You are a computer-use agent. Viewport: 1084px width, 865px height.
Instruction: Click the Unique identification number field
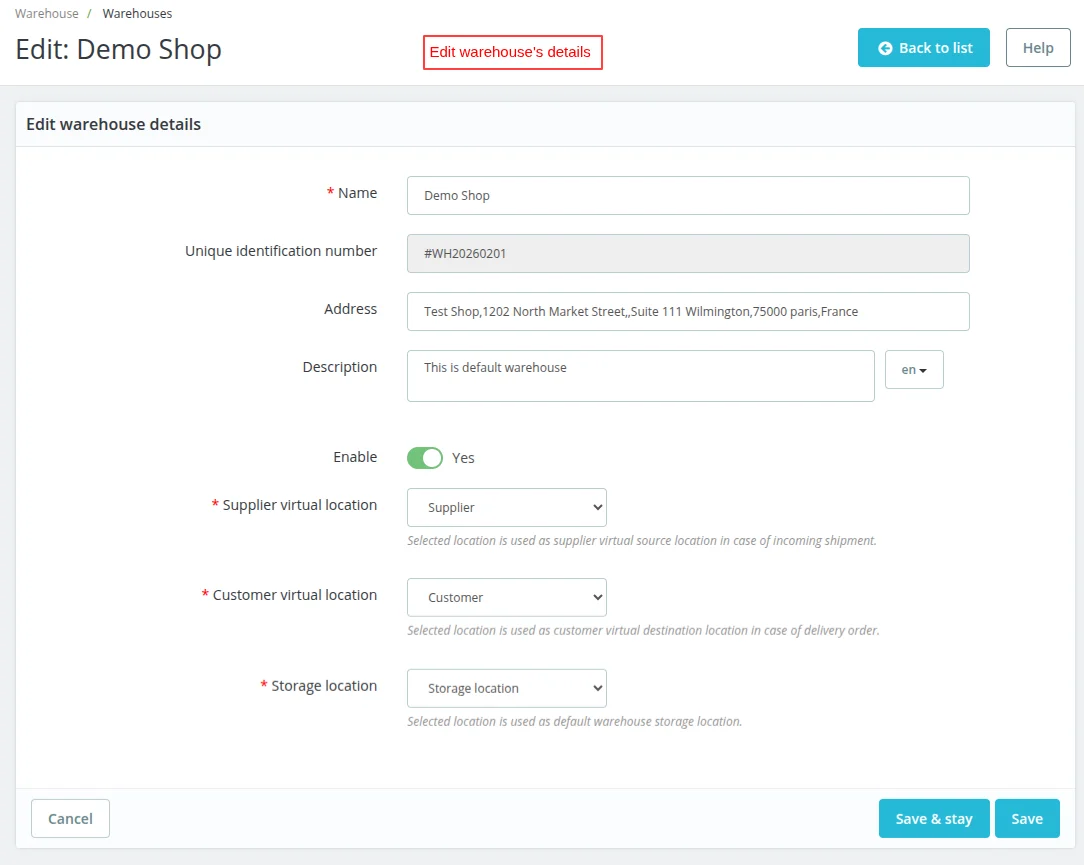[688, 254]
